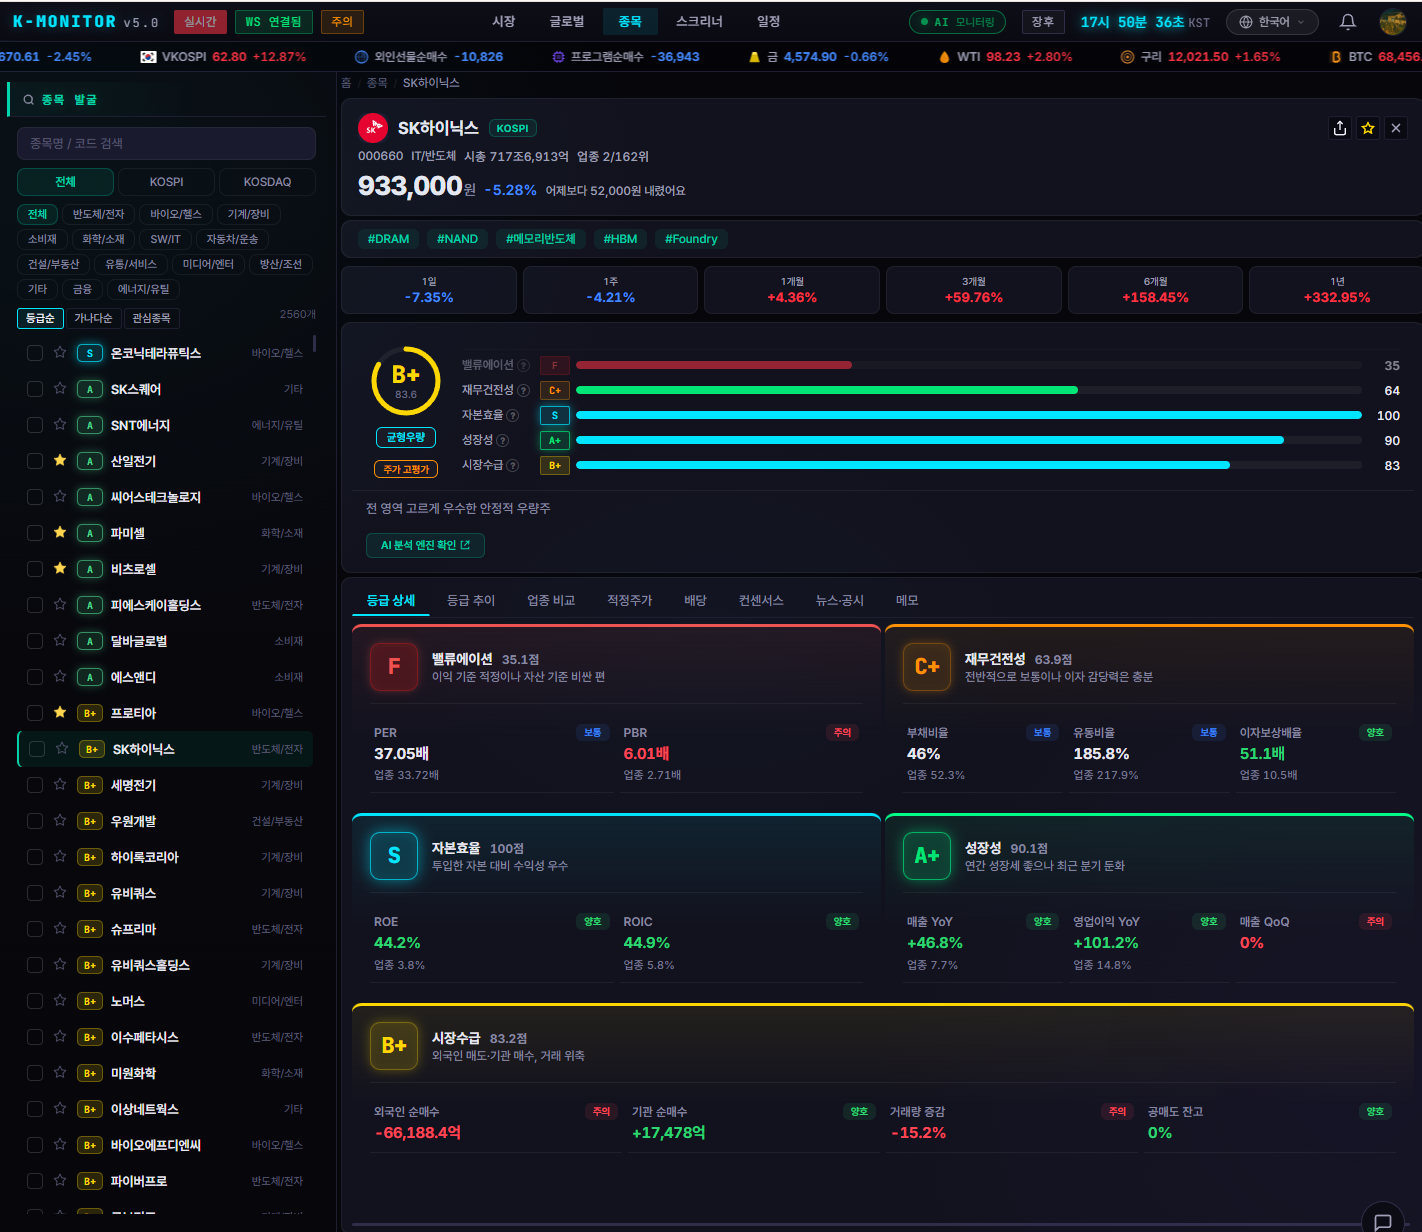This screenshot has height=1232, width=1422.
Task: Select the KOSDAQ market filter
Action: coord(267,182)
